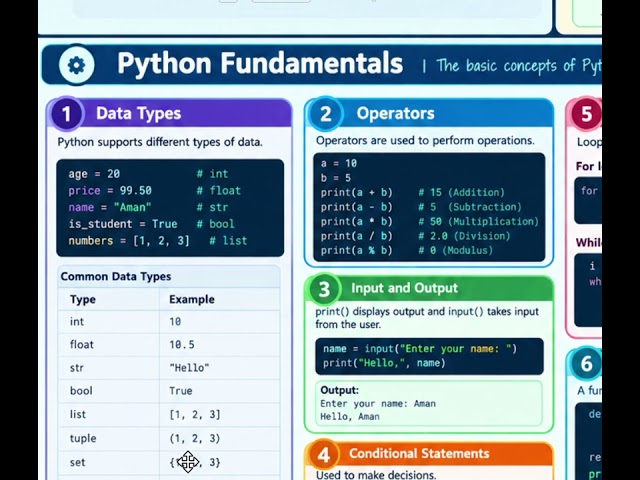Select the Operators section heading
The width and height of the screenshot is (640, 480).
coord(395,113)
